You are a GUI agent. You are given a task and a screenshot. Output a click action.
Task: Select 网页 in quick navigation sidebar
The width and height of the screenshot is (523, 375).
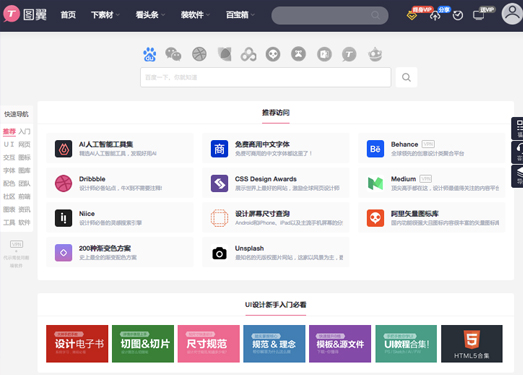tap(24, 144)
